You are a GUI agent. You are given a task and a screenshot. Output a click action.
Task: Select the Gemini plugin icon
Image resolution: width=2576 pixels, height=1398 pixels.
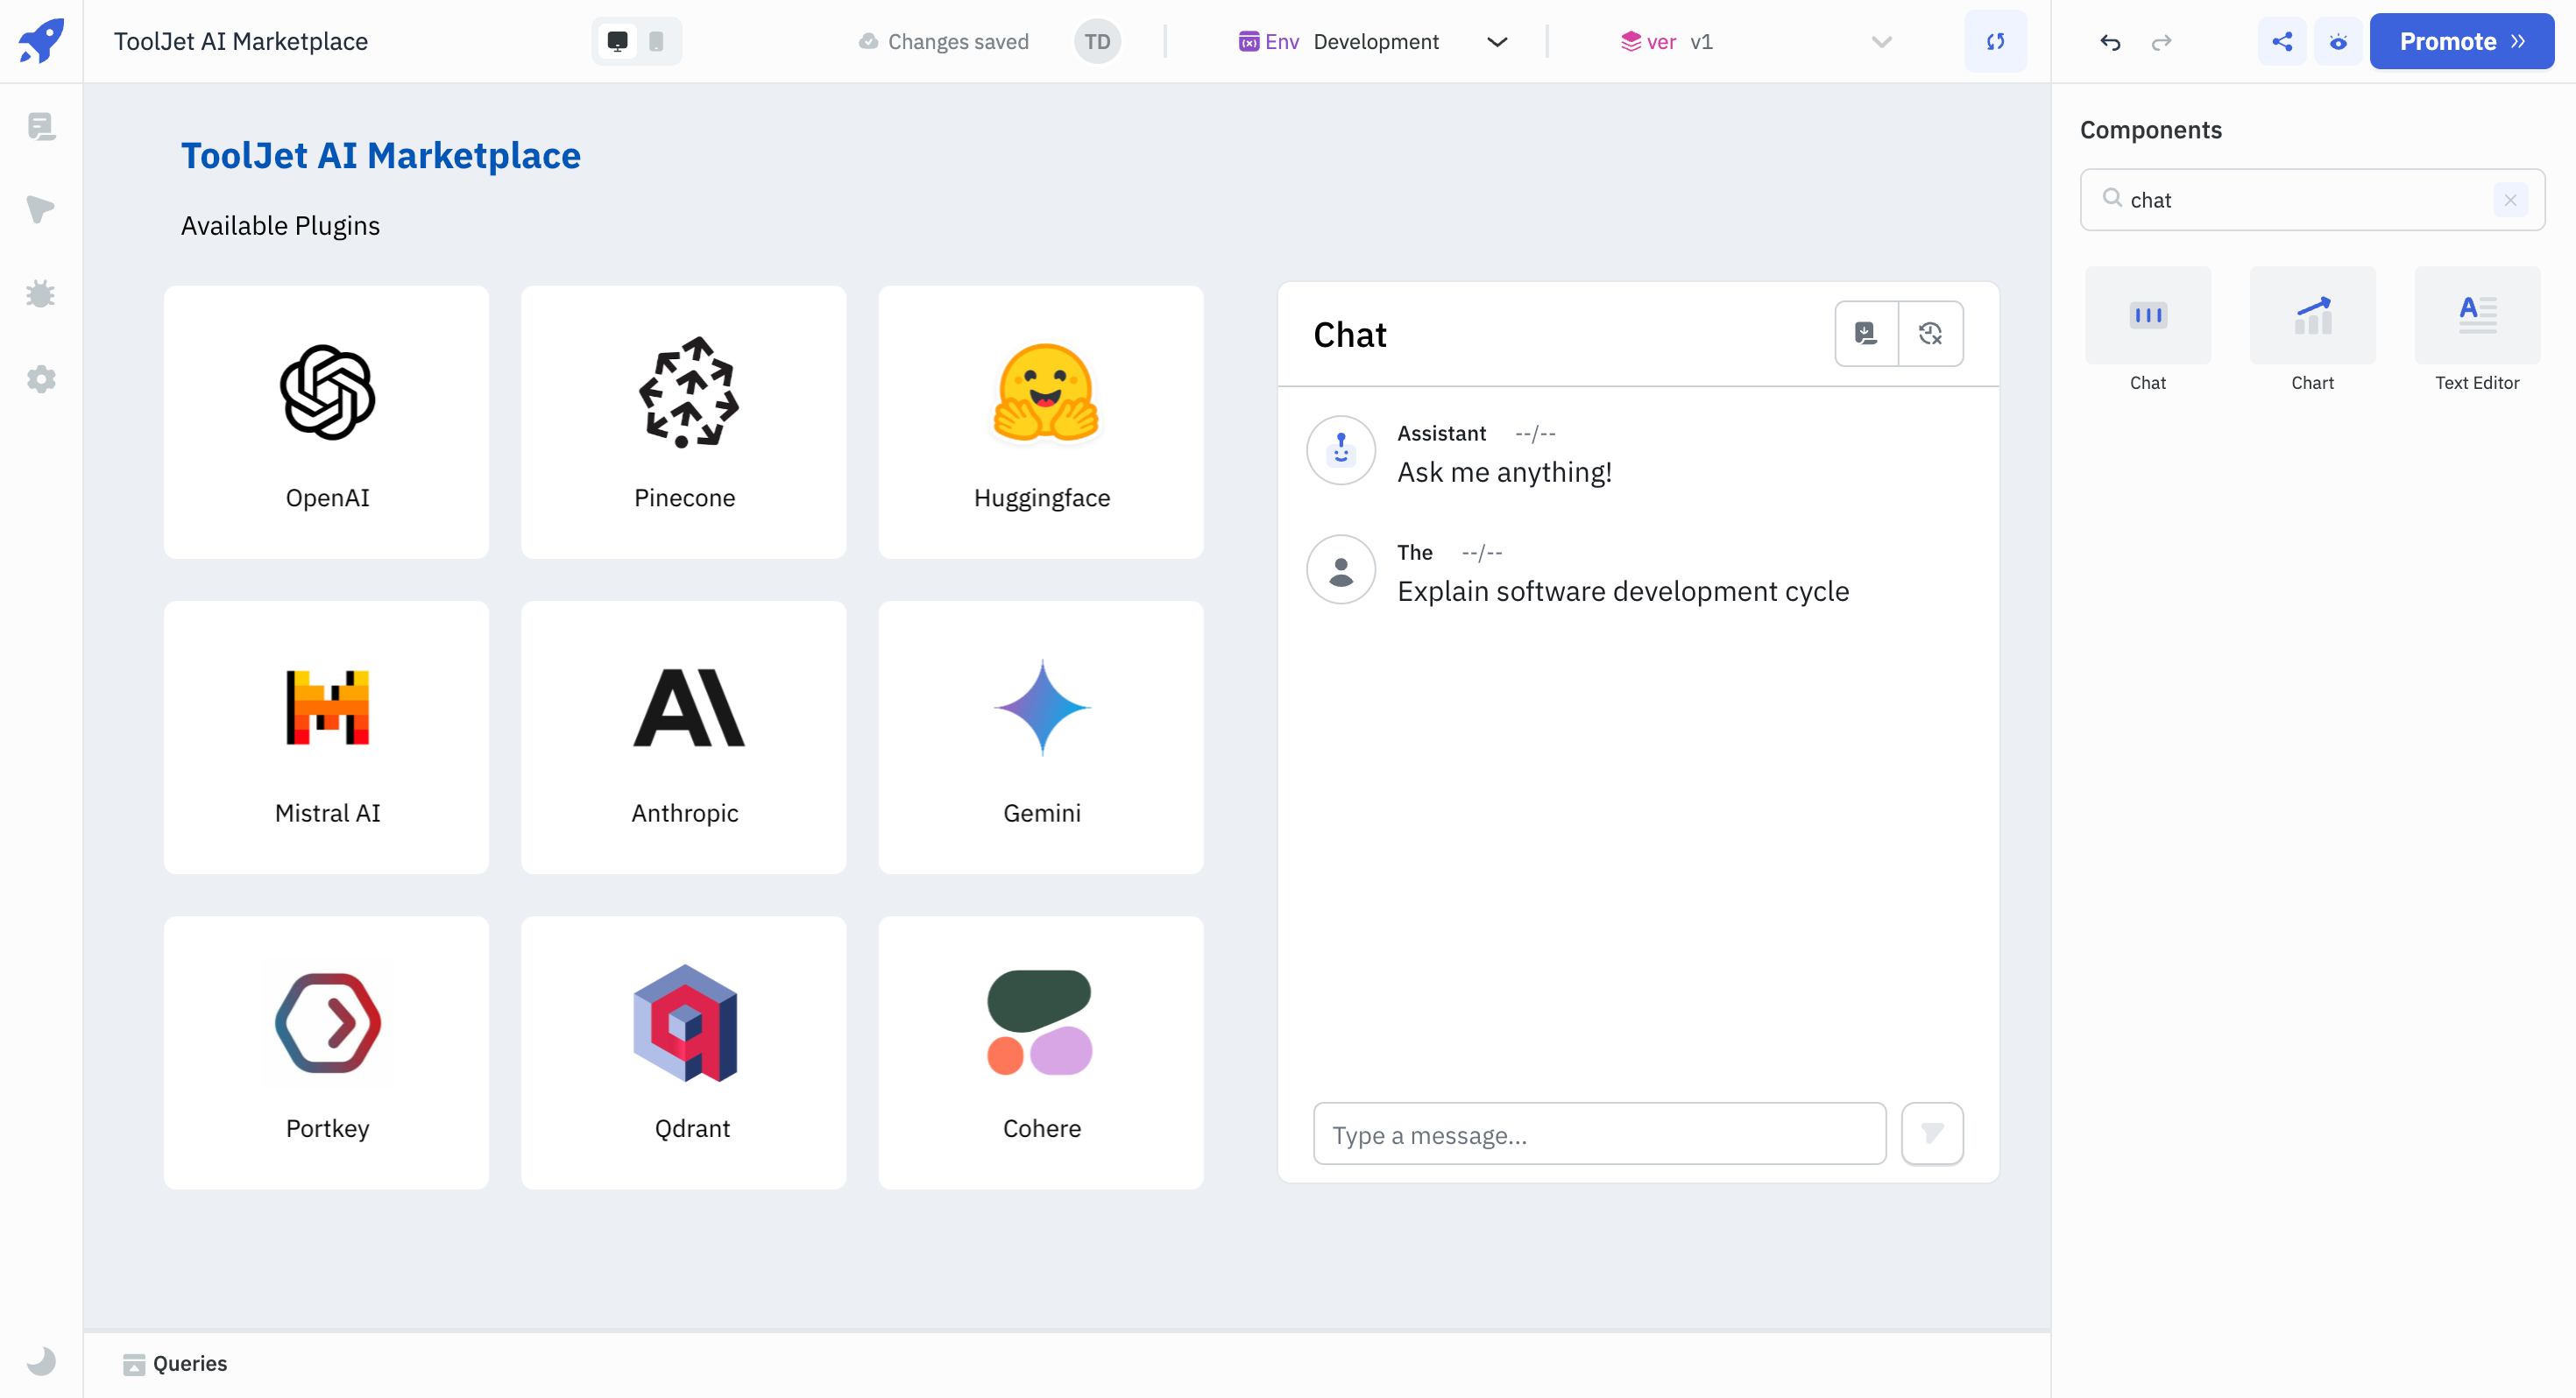click(x=1040, y=708)
